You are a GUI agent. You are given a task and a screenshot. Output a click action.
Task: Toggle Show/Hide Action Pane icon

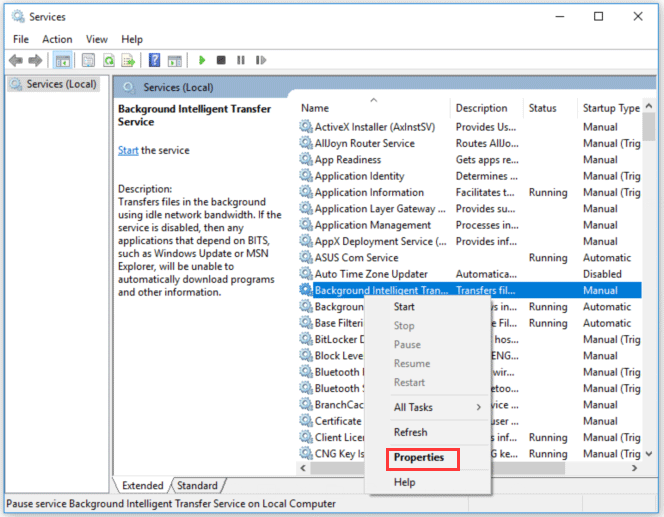(174, 61)
